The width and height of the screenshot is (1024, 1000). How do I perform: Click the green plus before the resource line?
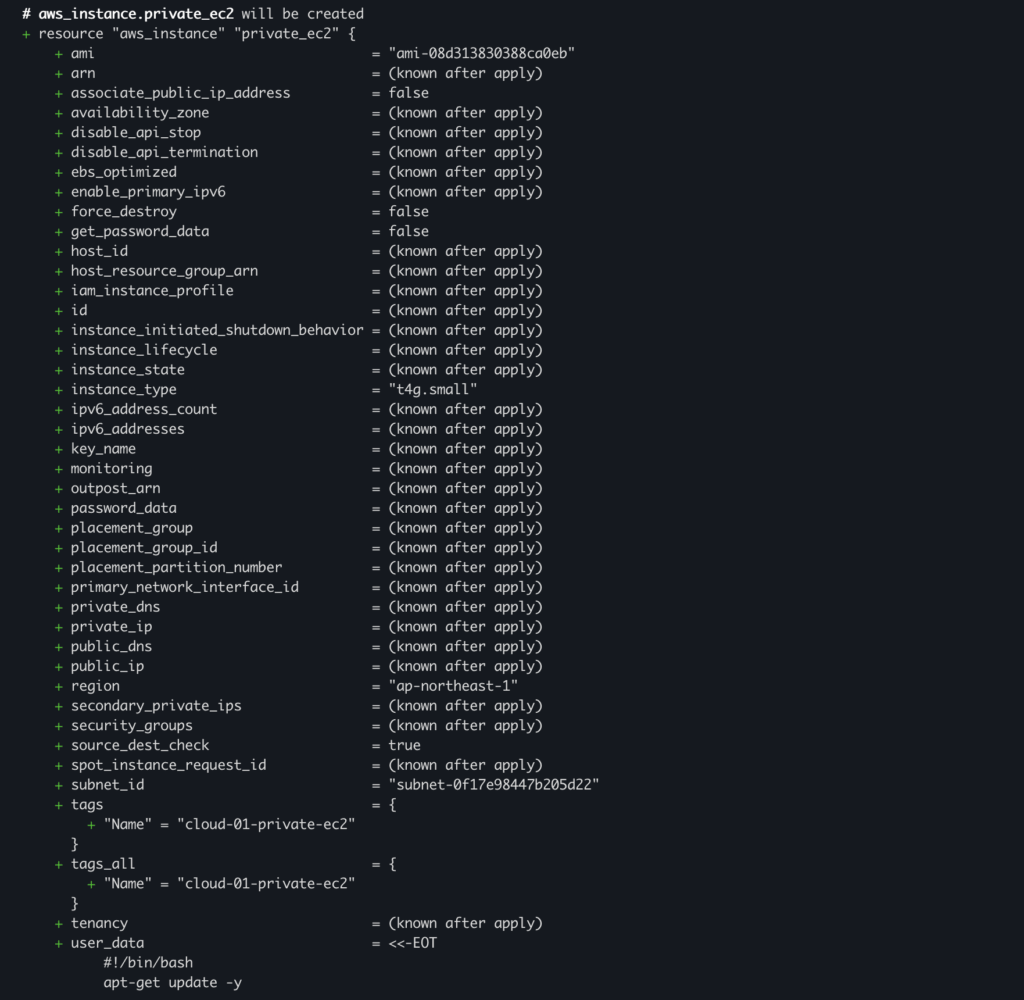[x=26, y=34]
